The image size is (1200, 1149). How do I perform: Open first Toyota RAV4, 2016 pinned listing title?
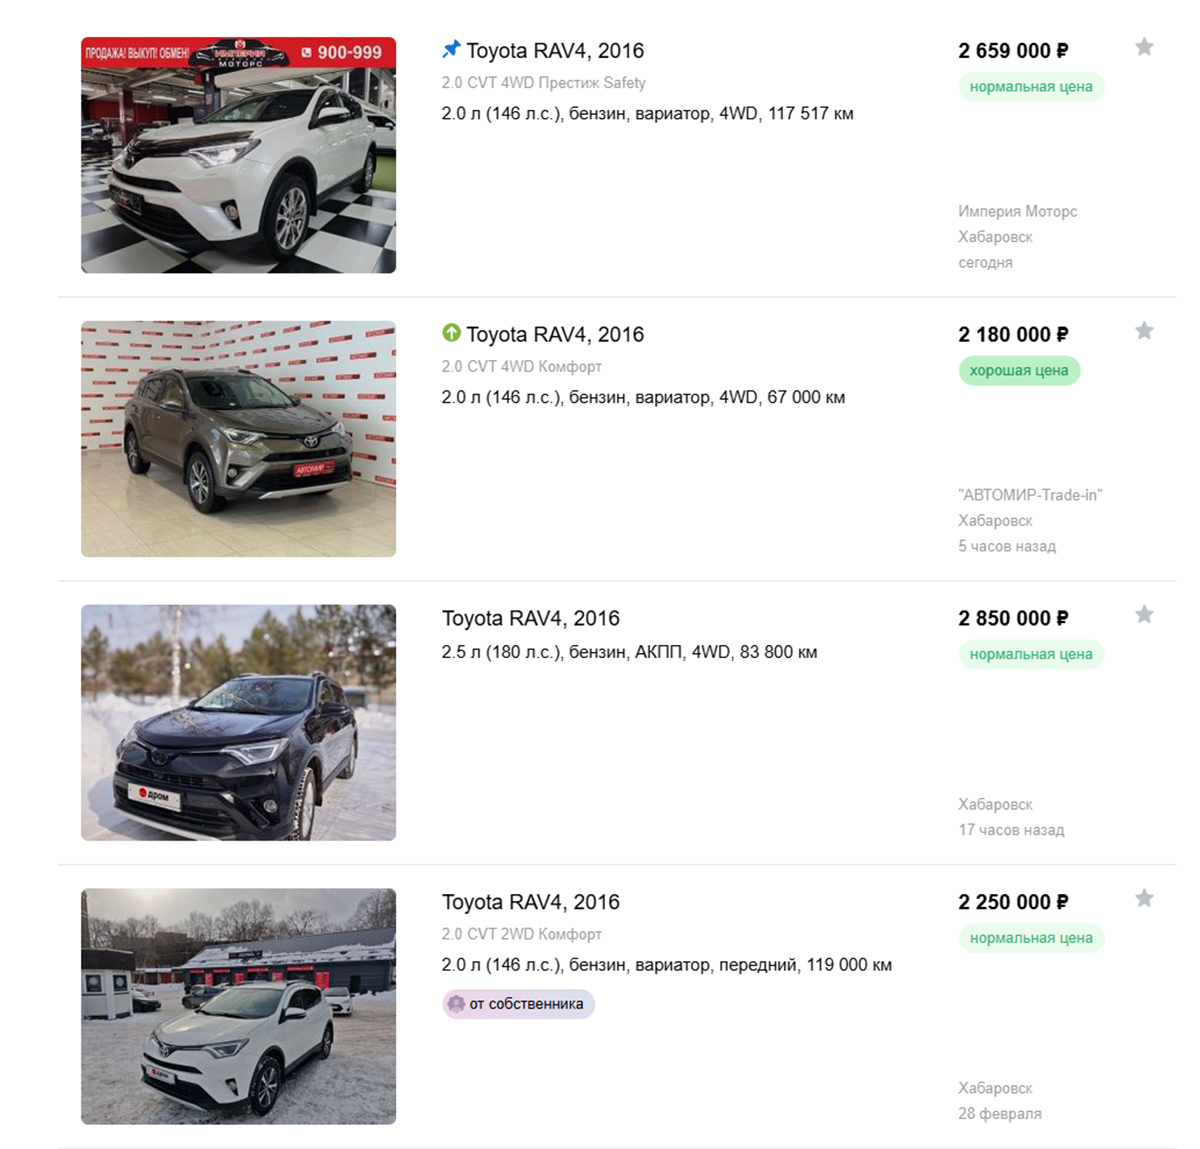point(554,51)
